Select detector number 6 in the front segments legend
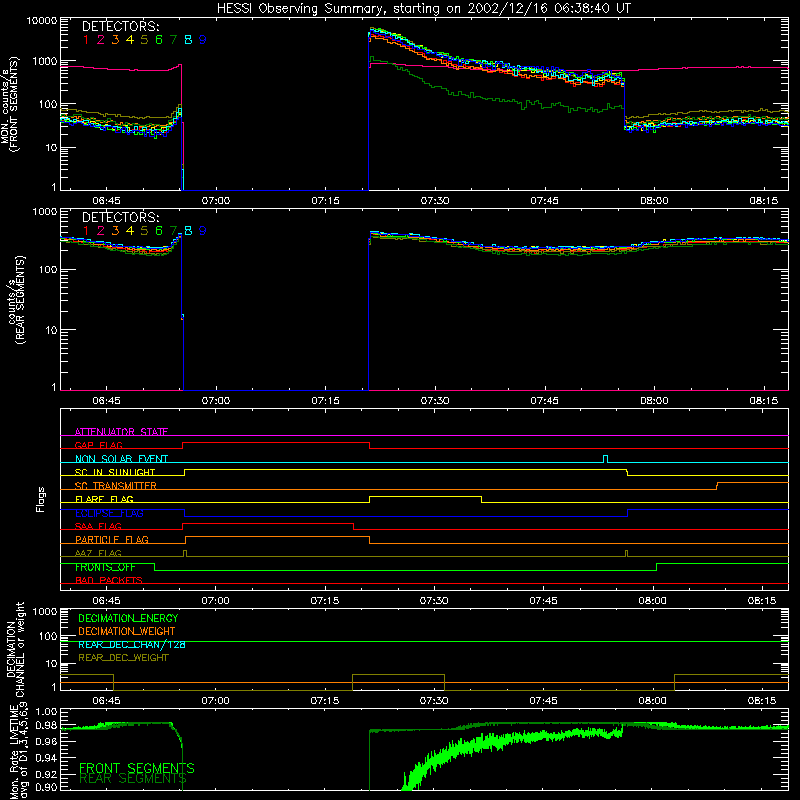 [159, 40]
